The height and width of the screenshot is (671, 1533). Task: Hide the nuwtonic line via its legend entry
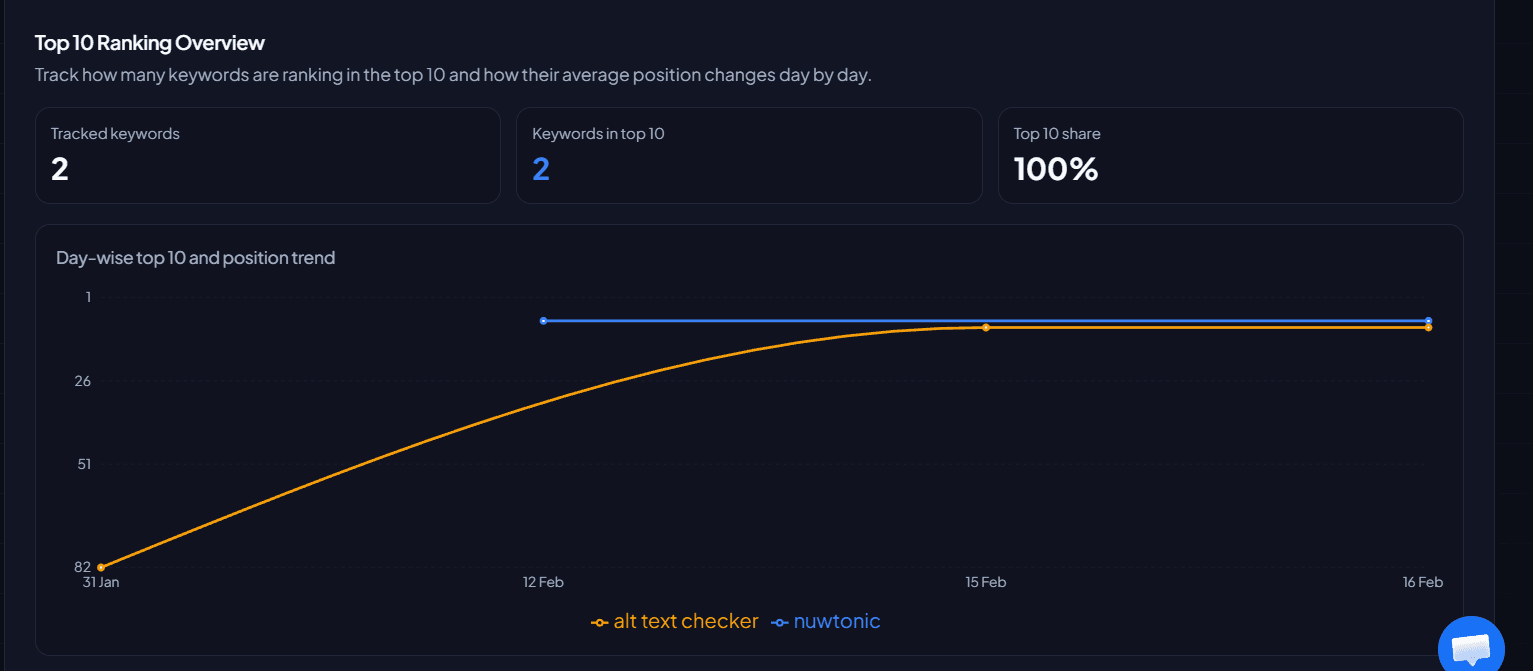tap(836, 621)
